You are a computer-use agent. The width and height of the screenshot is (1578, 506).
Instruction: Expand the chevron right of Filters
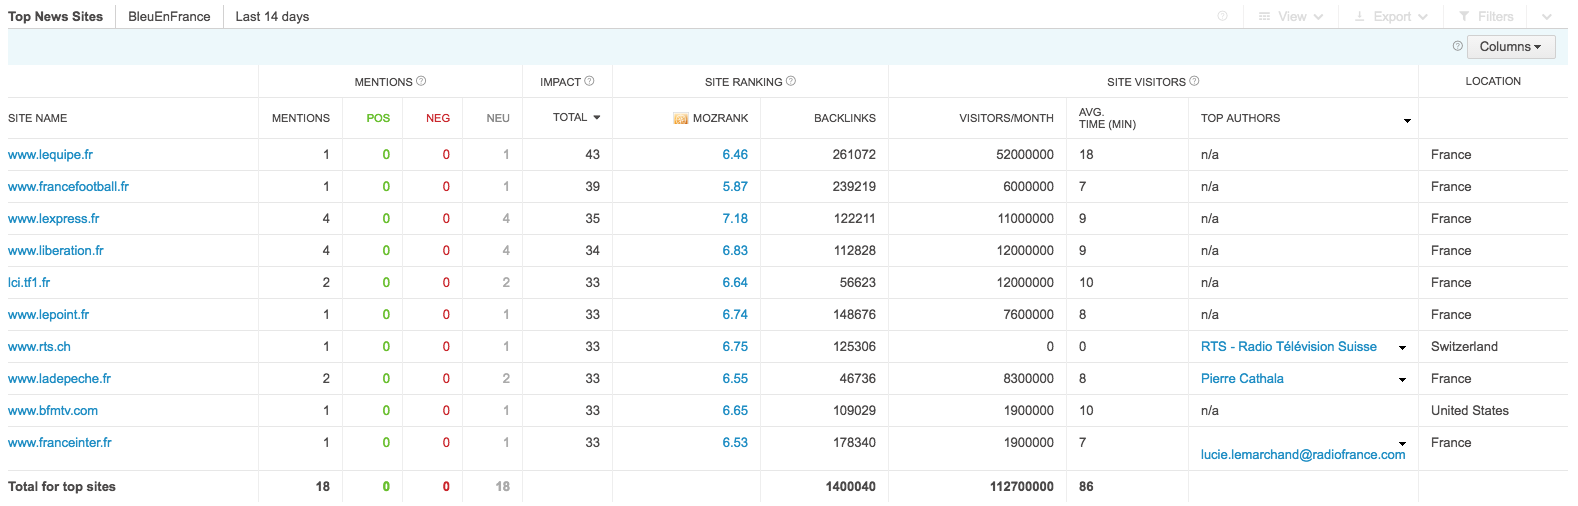1546,16
